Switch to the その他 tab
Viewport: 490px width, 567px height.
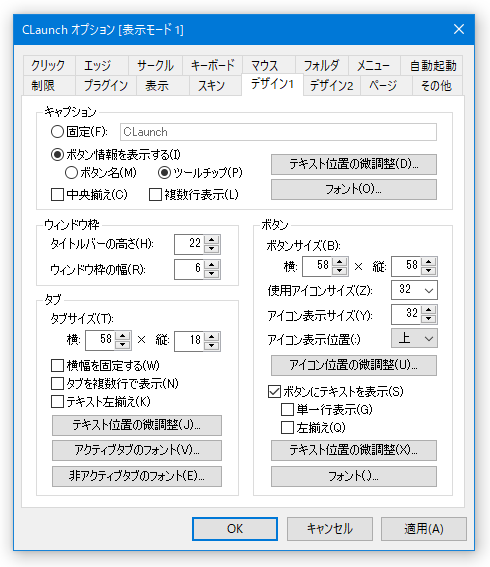[438, 86]
